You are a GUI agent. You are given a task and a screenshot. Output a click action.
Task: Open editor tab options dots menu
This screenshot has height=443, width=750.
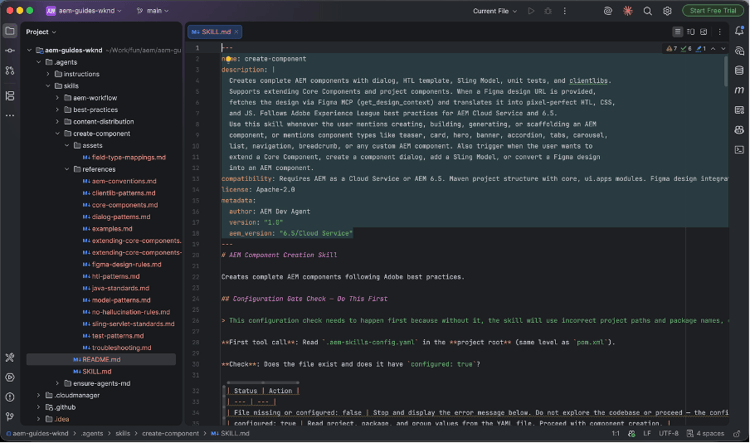click(720, 32)
